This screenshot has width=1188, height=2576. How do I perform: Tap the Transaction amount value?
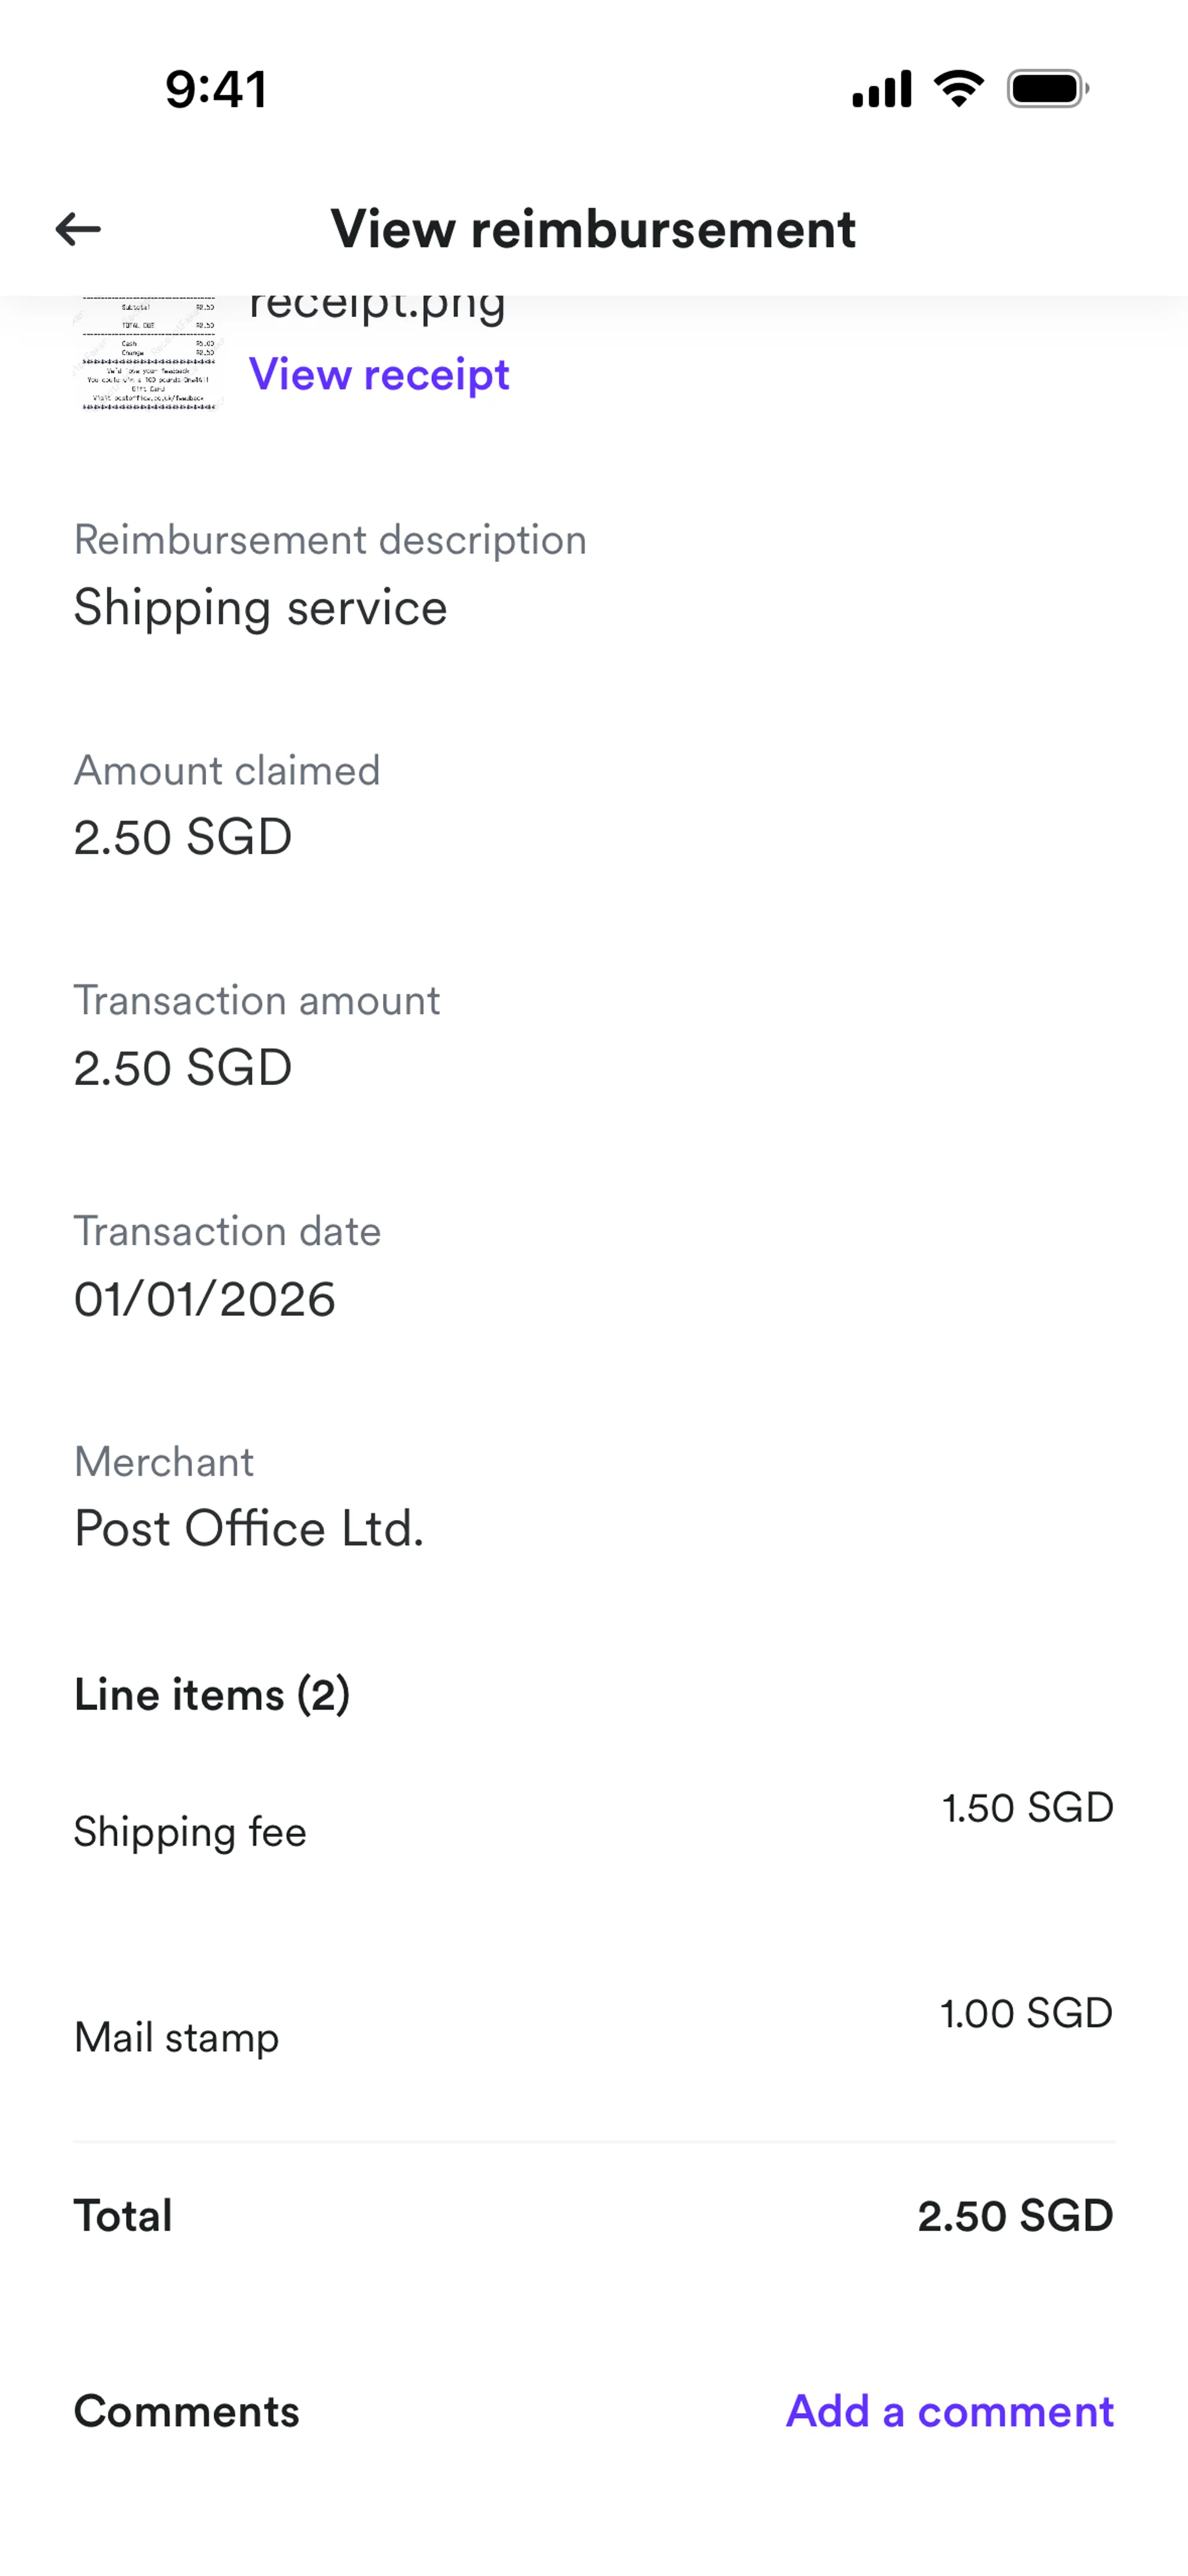pos(183,1068)
